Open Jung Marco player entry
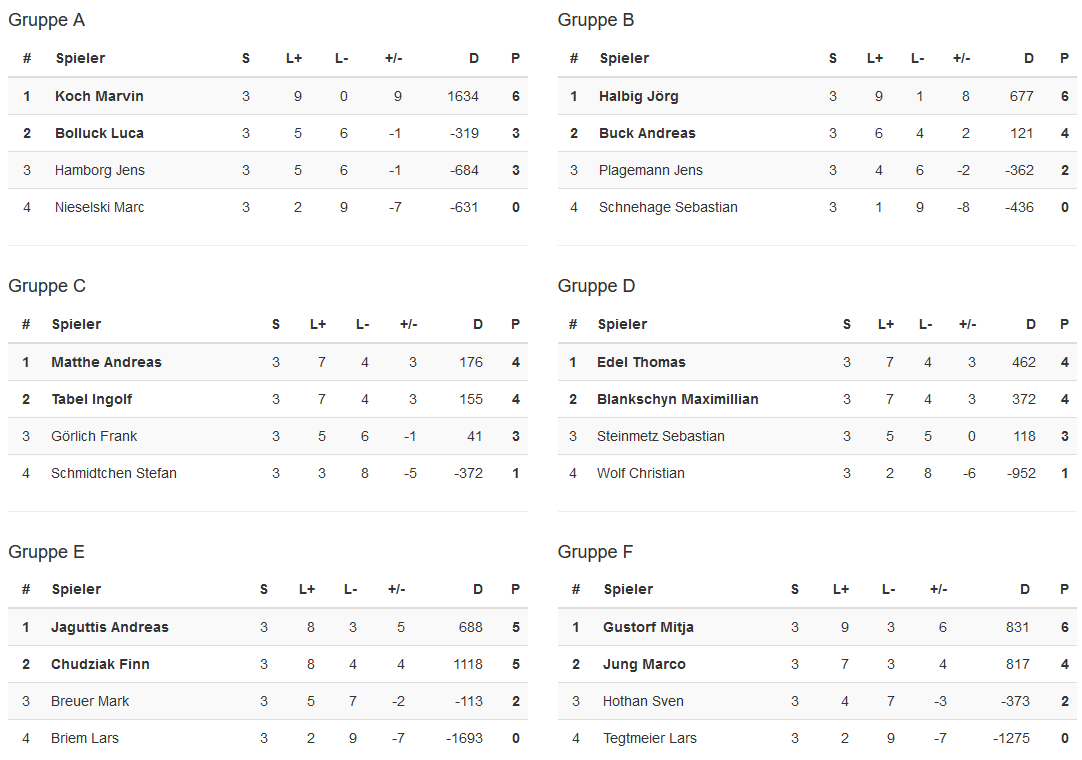Screen dimensions: 1082x760 pos(644,665)
